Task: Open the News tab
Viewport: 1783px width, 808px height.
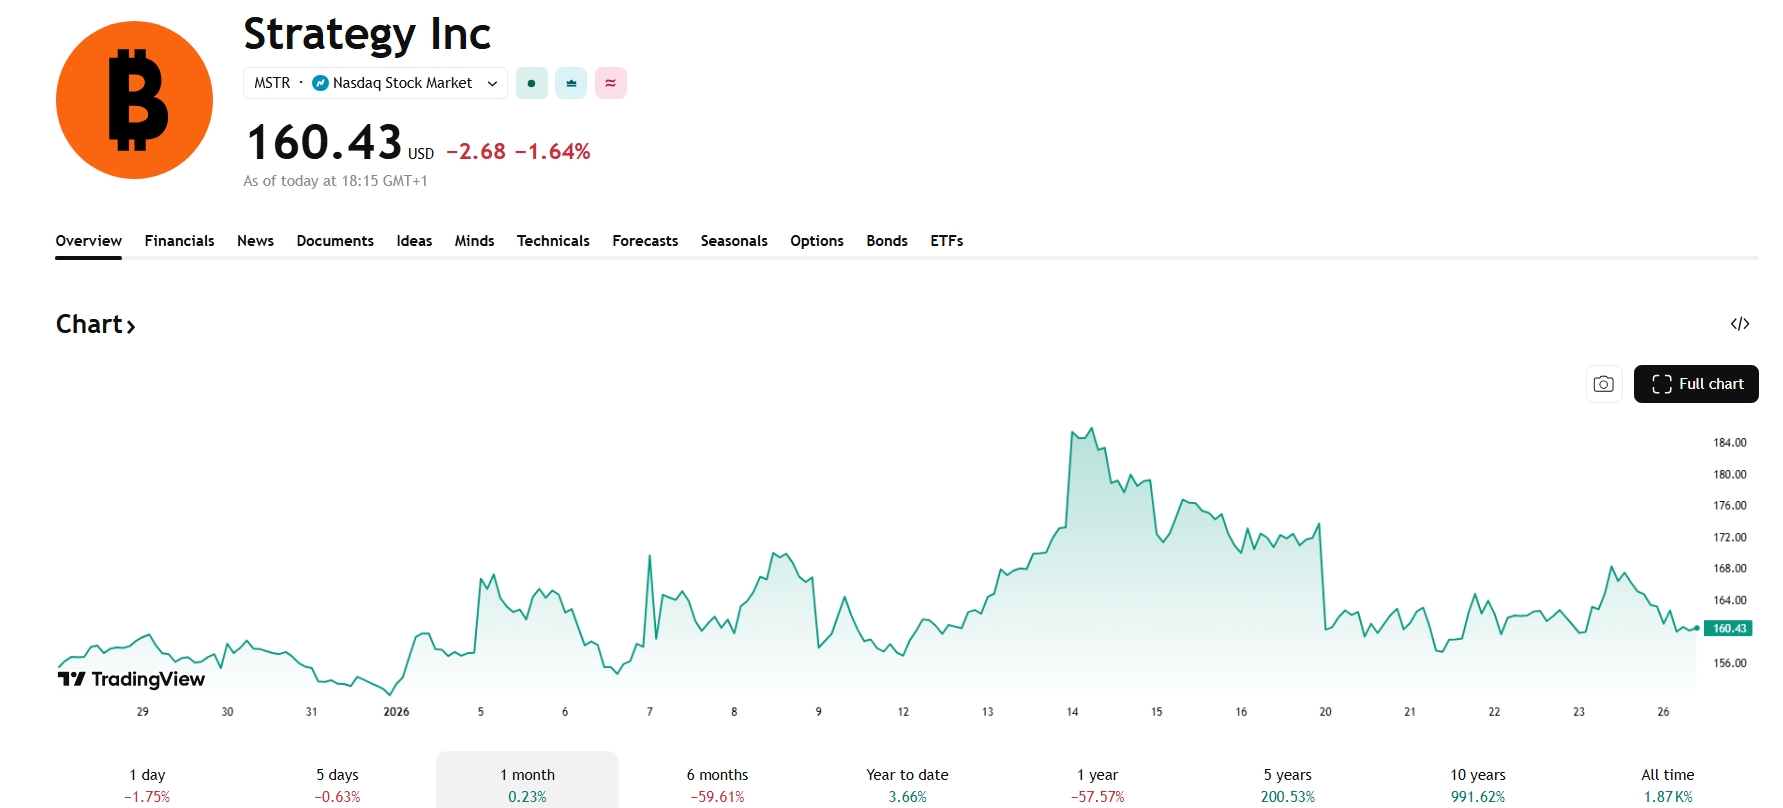Action: [255, 241]
